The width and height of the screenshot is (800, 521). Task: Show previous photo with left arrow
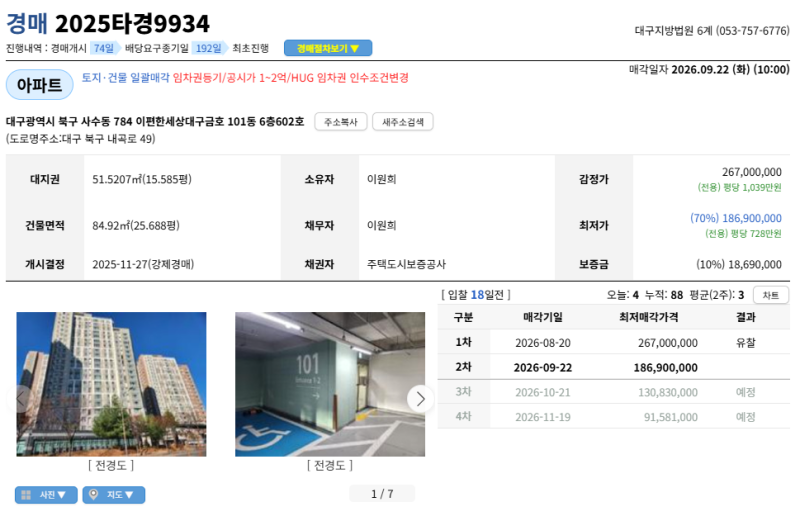tap(20, 399)
